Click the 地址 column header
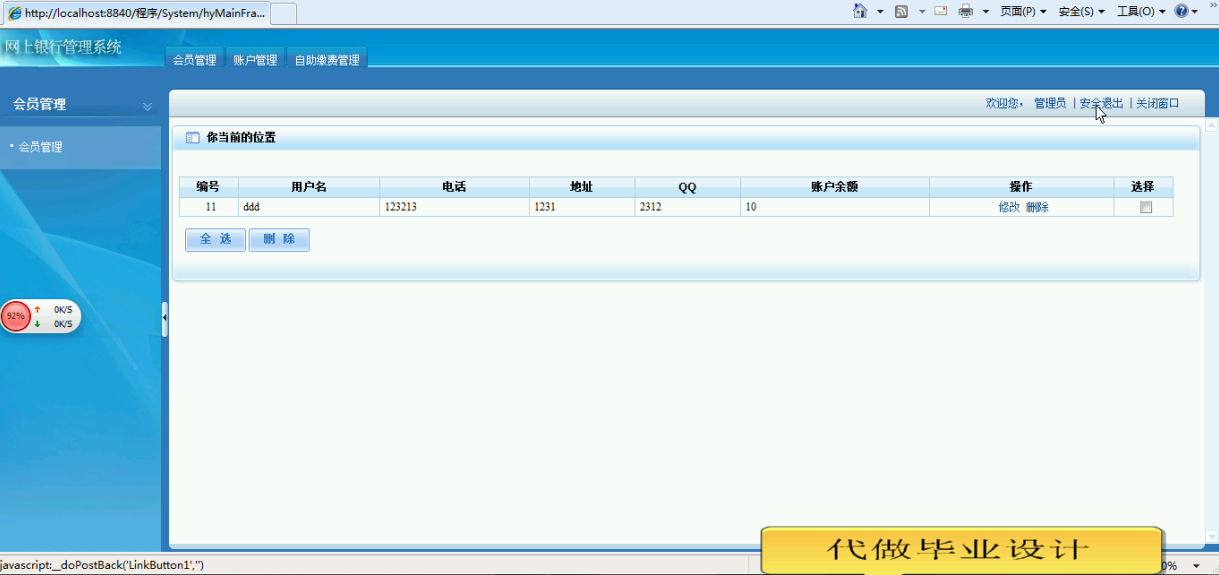 (x=582, y=187)
